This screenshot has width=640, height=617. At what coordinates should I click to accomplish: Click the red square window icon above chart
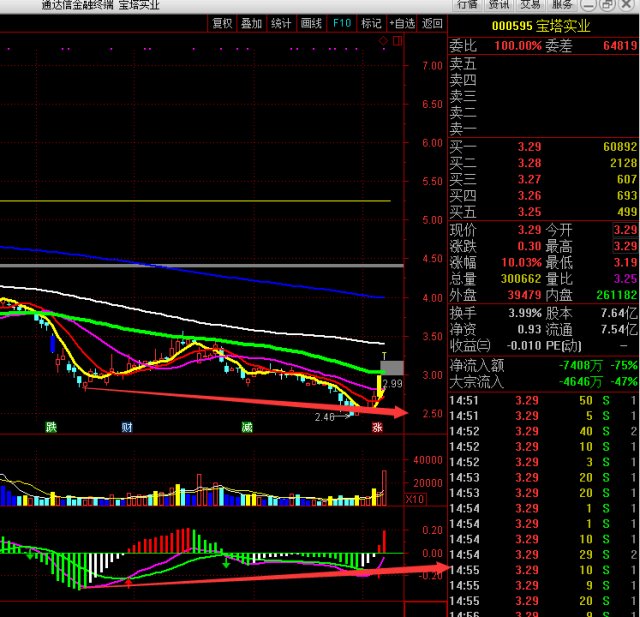coord(397,40)
